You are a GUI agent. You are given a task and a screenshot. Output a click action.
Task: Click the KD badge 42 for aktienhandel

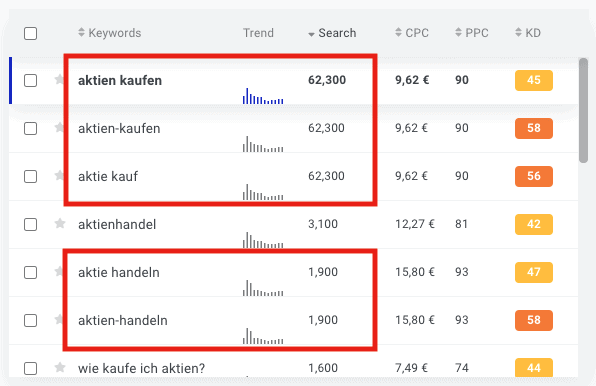coord(534,224)
